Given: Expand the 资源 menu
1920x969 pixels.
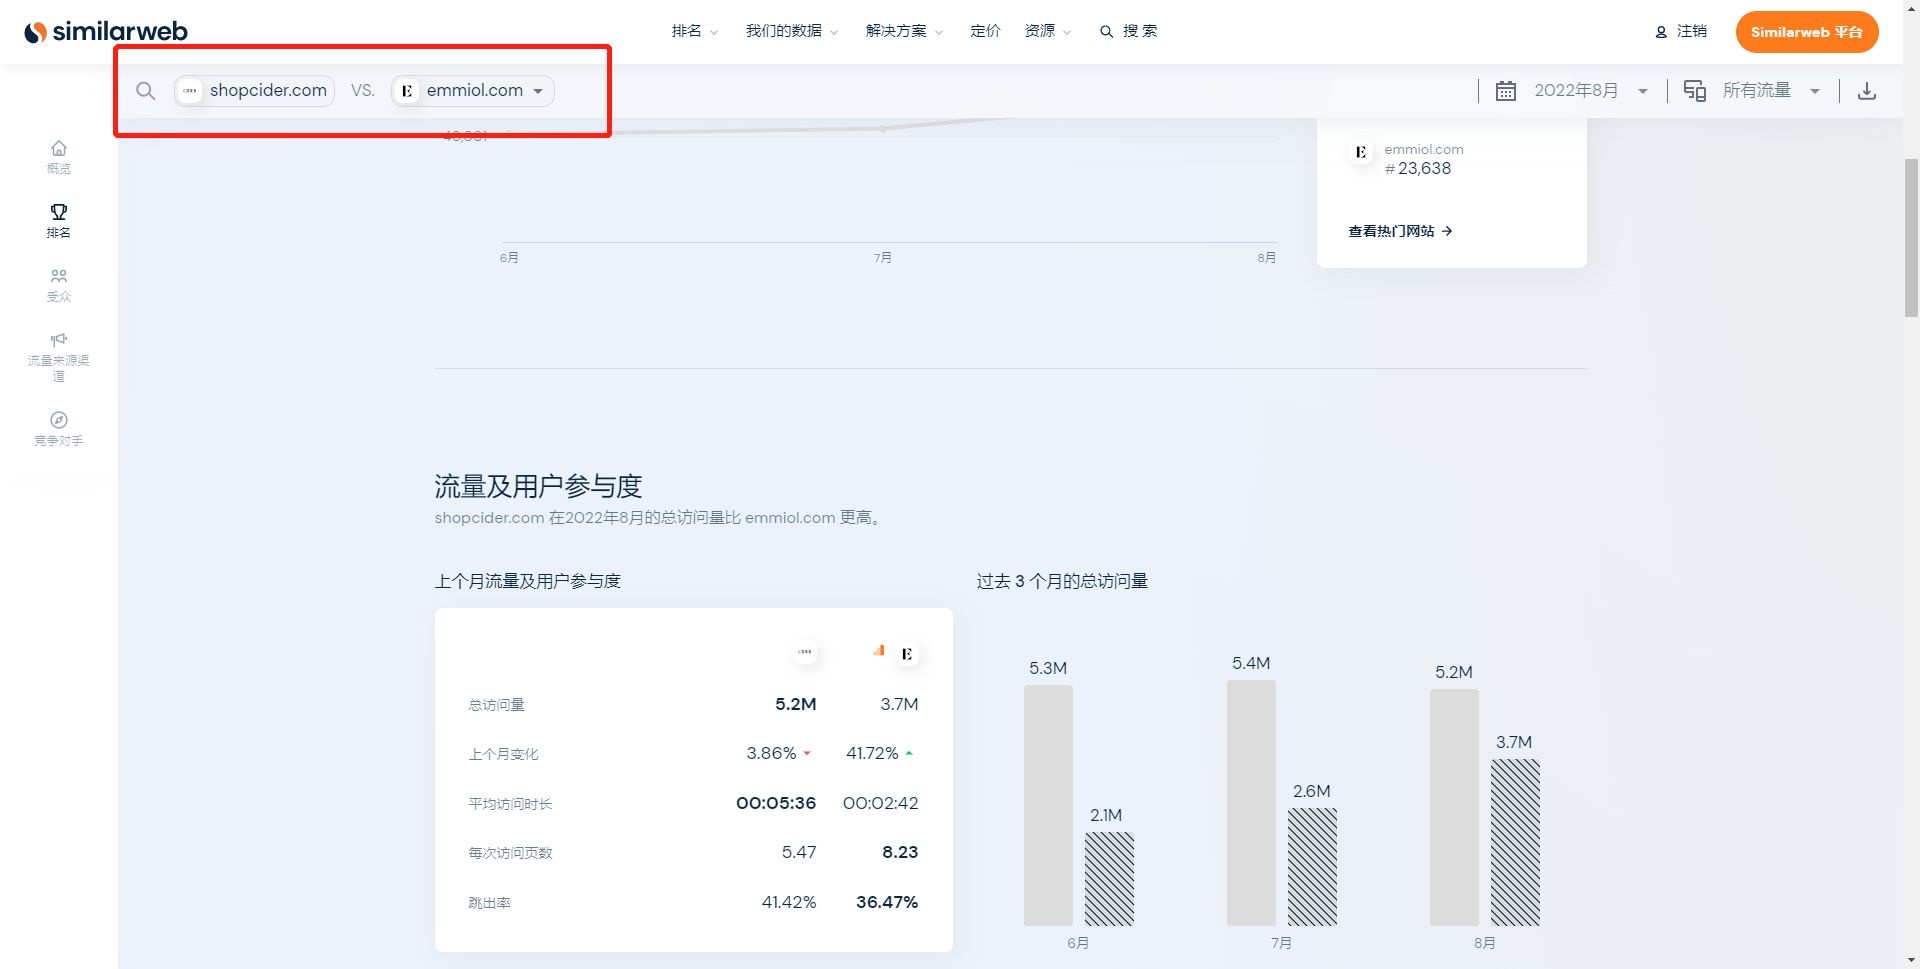Looking at the screenshot, I should [x=1048, y=32].
